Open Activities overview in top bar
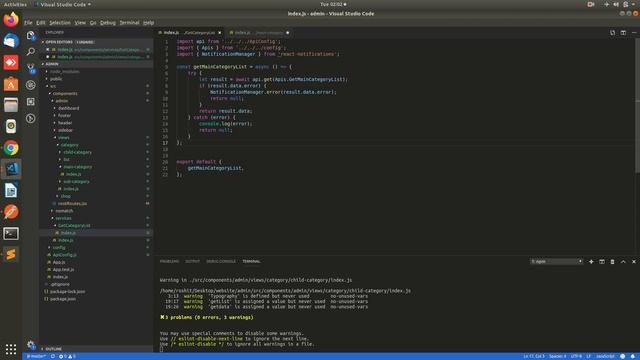This screenshot has width=640, height=360. (15, 4)
